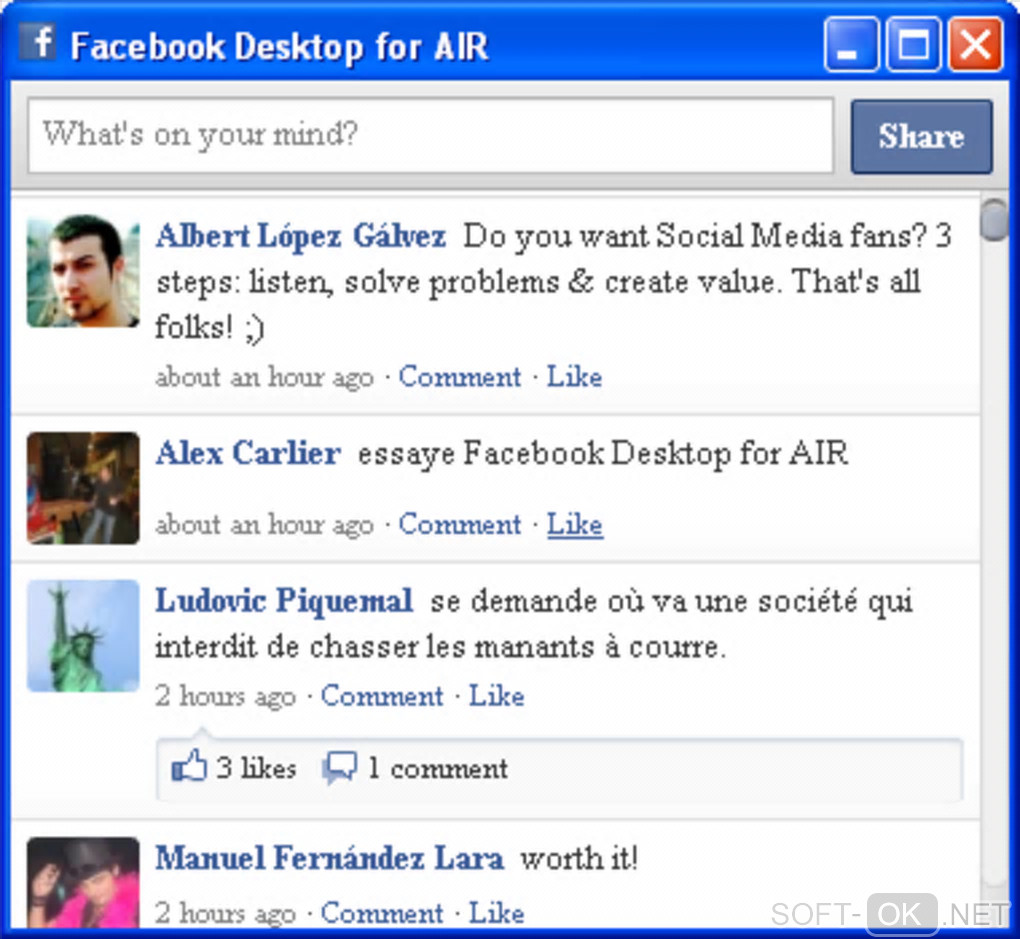Click Manuel Fernández Lara's profile photo
Viewport: 1020px width, 939px height.
(83, 883)
